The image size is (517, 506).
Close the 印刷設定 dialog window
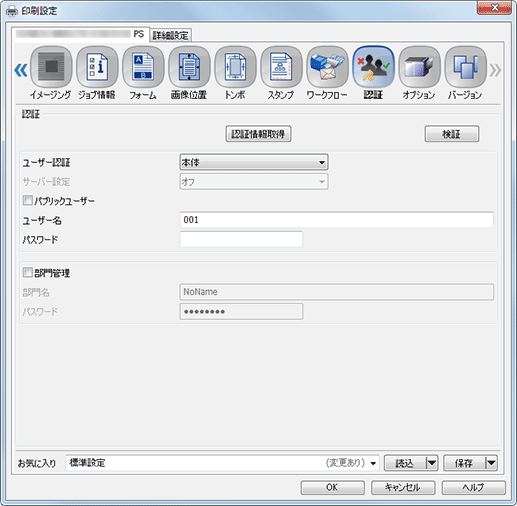point(495,8)
